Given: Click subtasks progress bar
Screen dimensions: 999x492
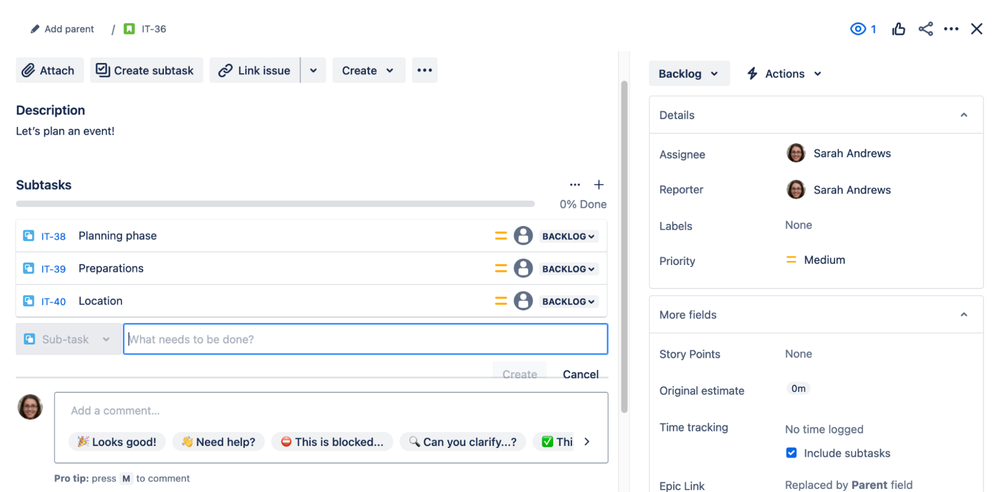Looking at the screenshot, I should coord(275,204).
